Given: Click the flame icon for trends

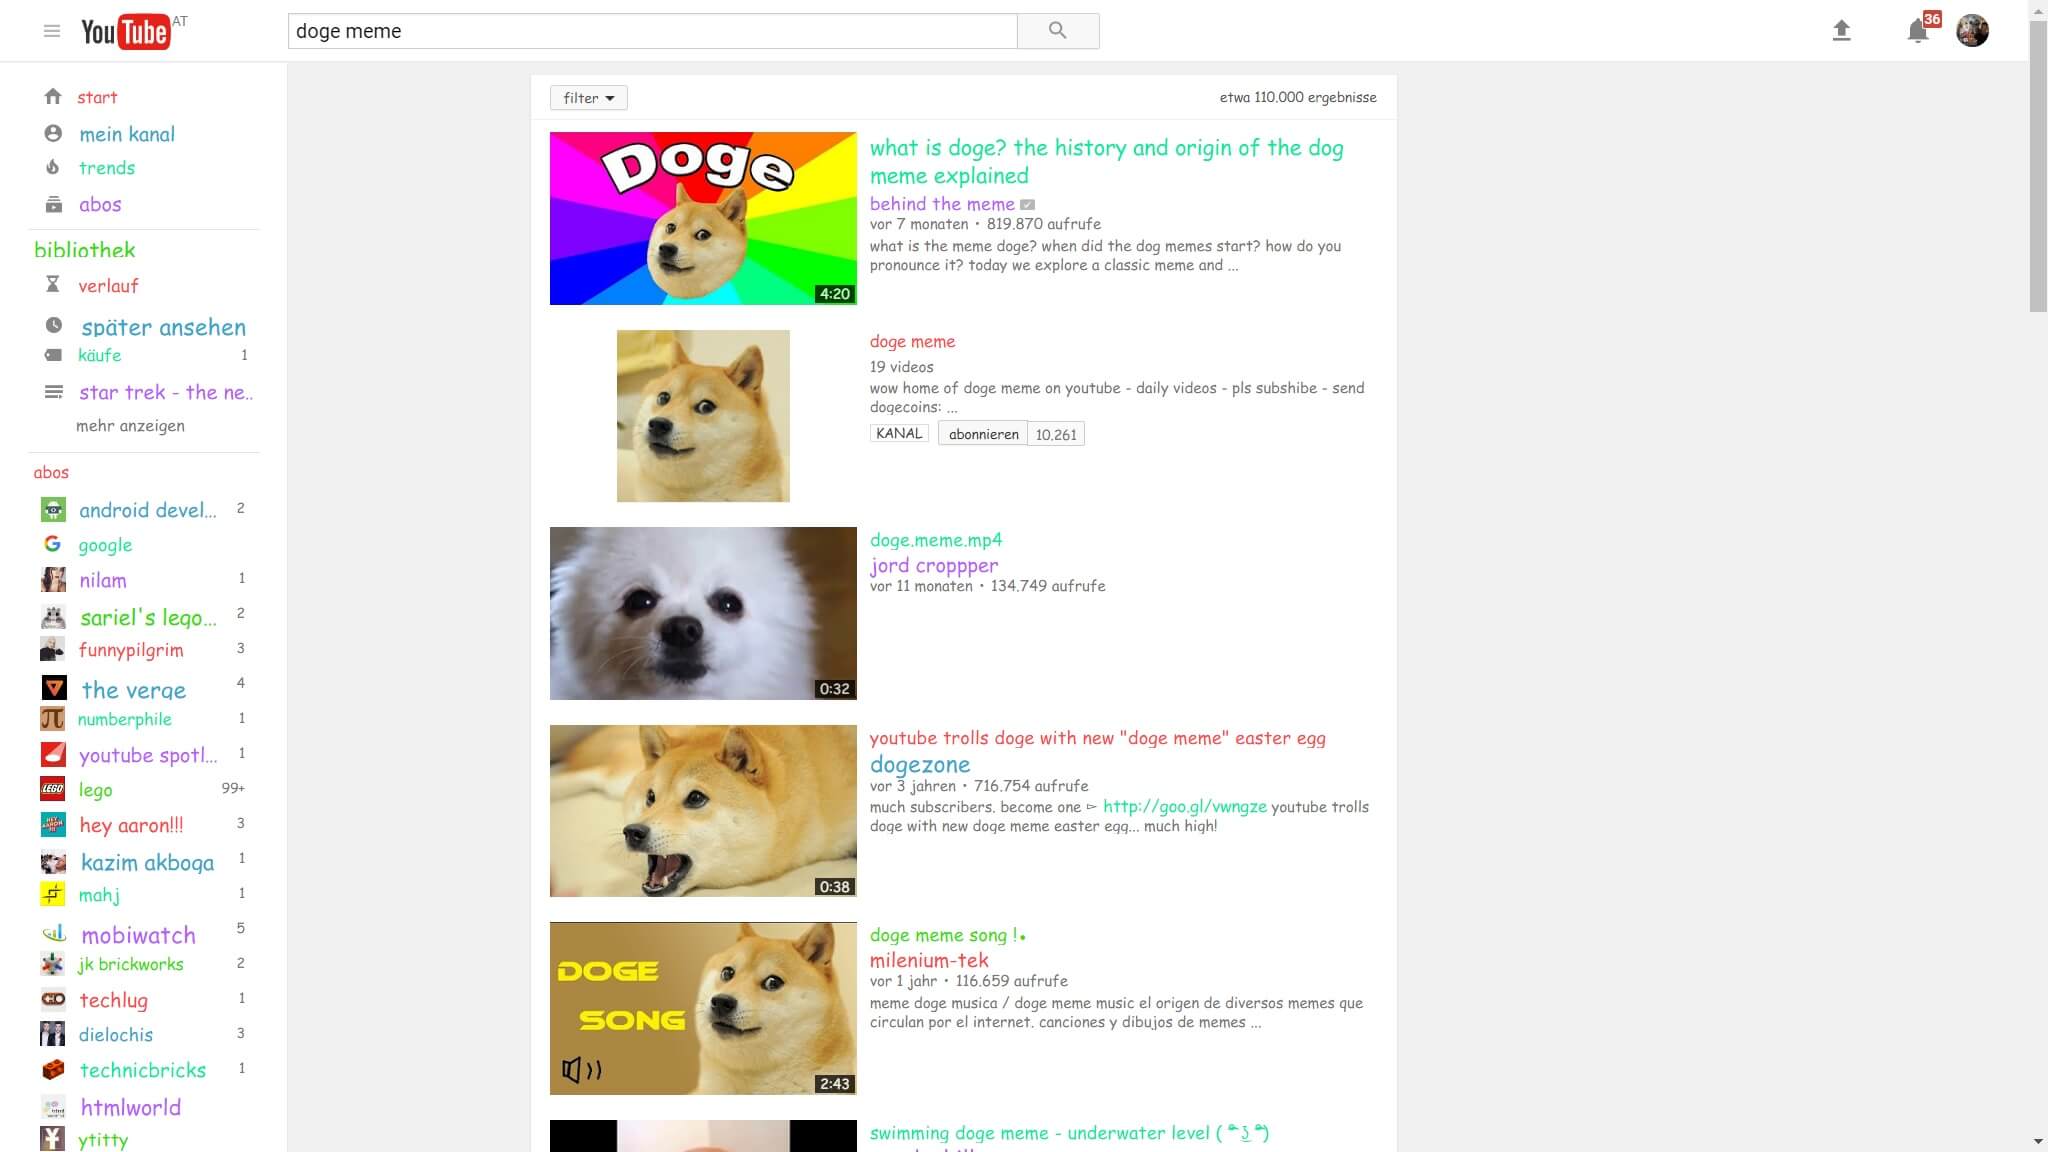Looking at the screenshot, I should 53,168.
